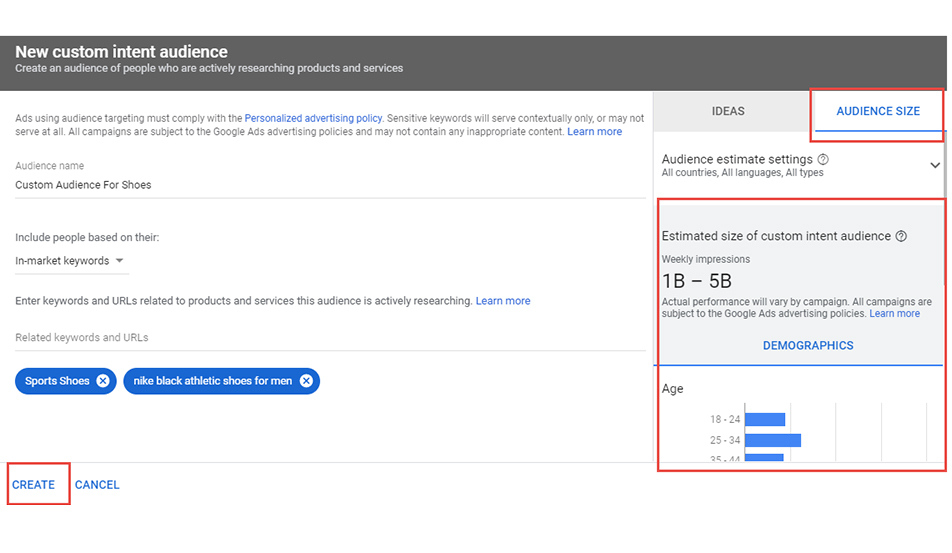Edit the Audience name field
Viewport: 952px width, 553px height.
tap(330, 185)
